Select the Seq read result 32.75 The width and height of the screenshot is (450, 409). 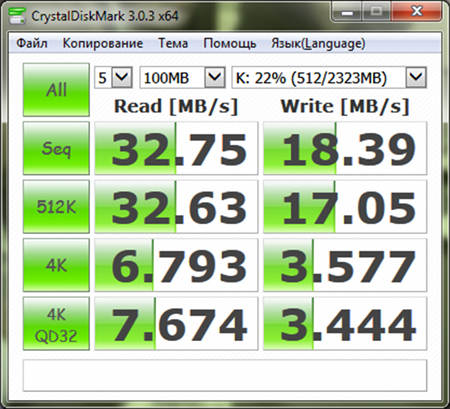176,148
